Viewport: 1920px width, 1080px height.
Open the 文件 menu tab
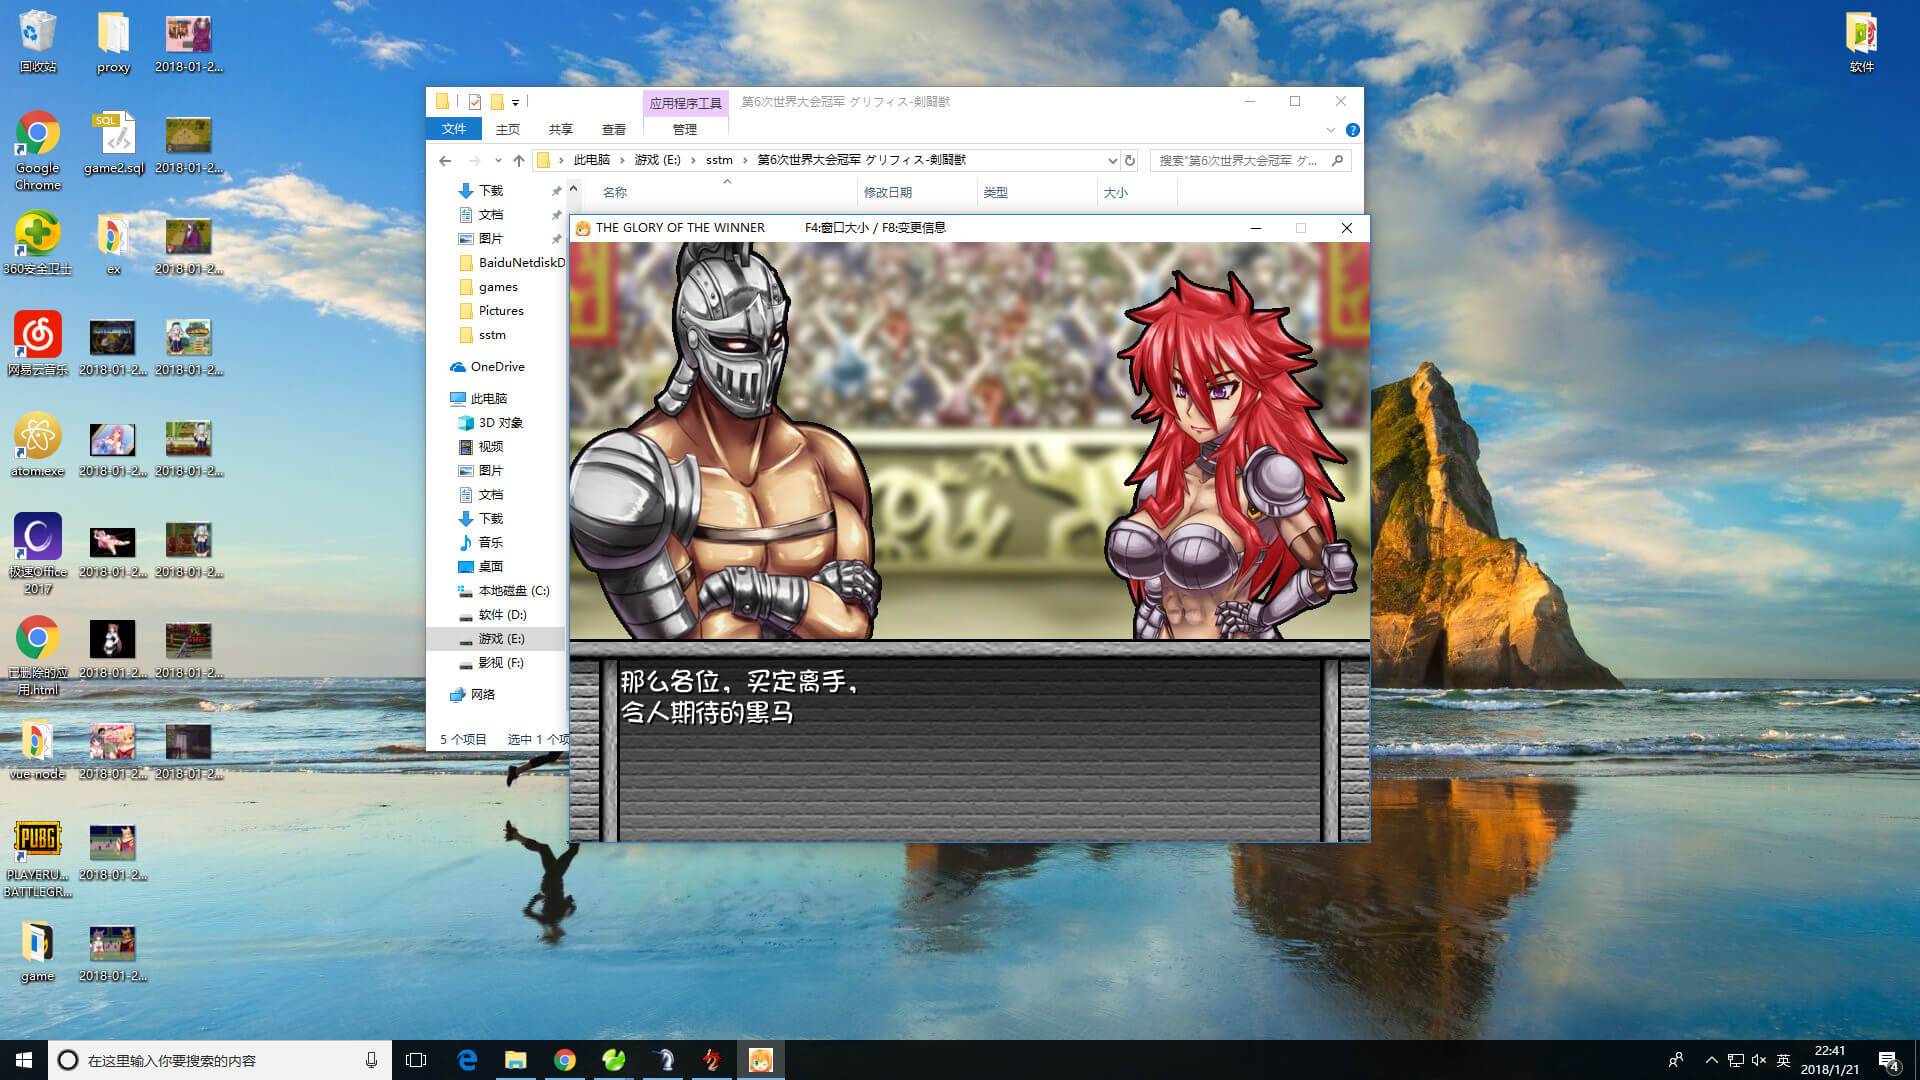pyautogui.click(x=454, y=129)
